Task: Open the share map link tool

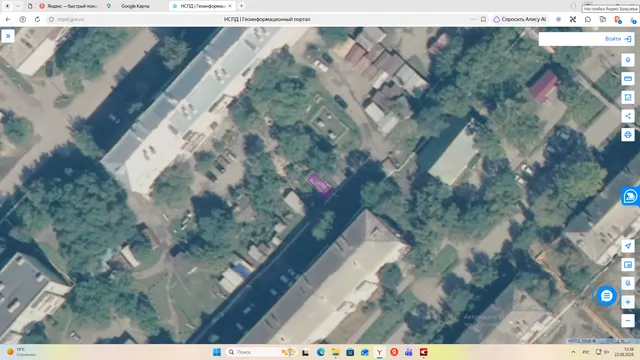Action: coord(628,116)
